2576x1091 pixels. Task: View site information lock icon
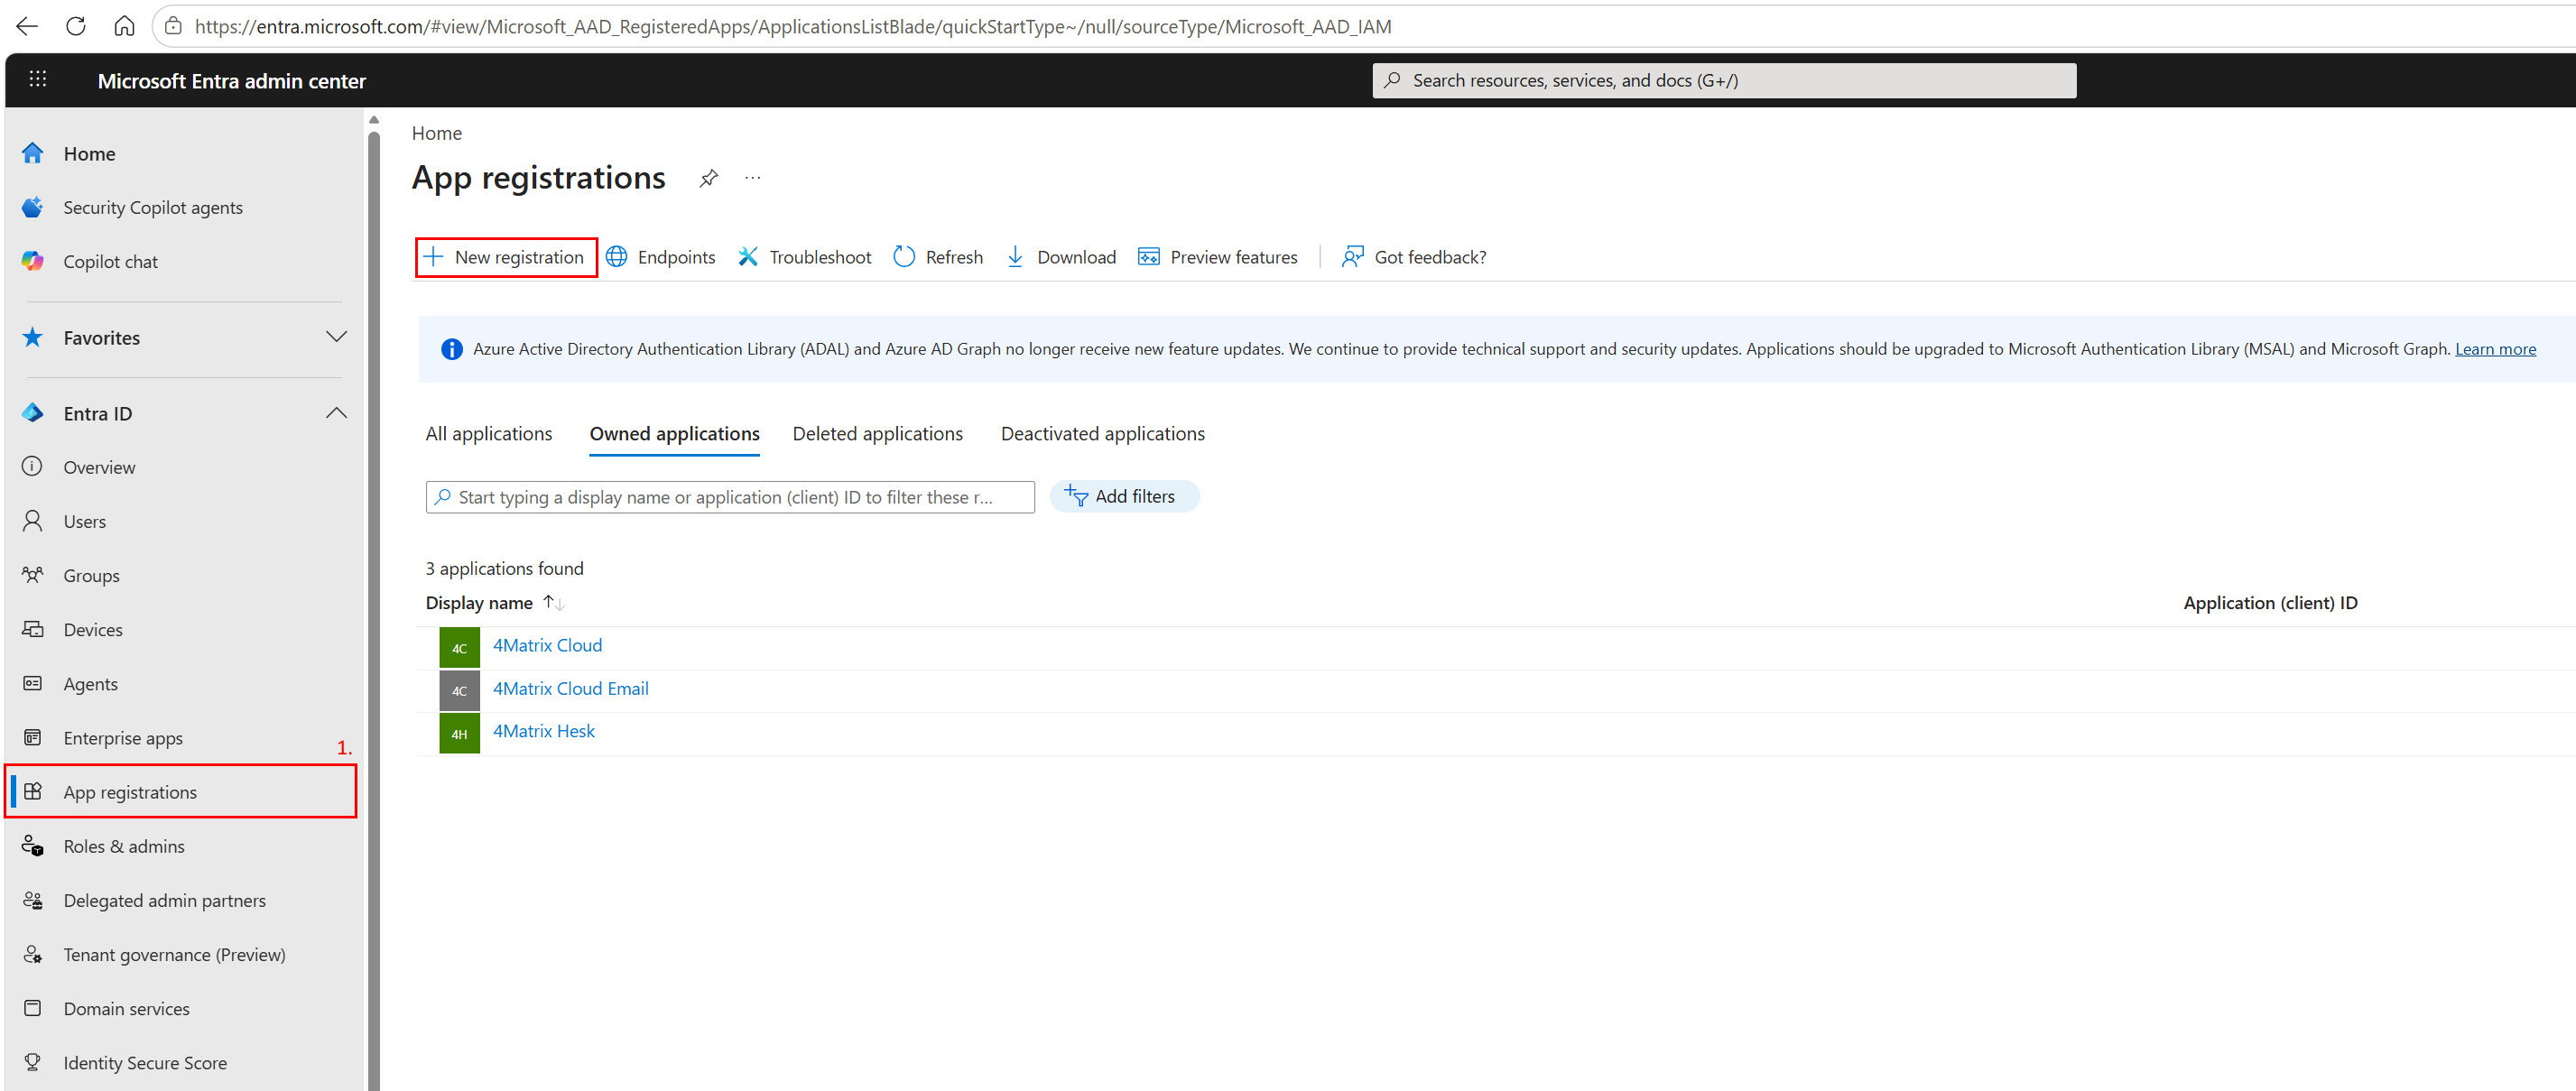click(173, 26)
